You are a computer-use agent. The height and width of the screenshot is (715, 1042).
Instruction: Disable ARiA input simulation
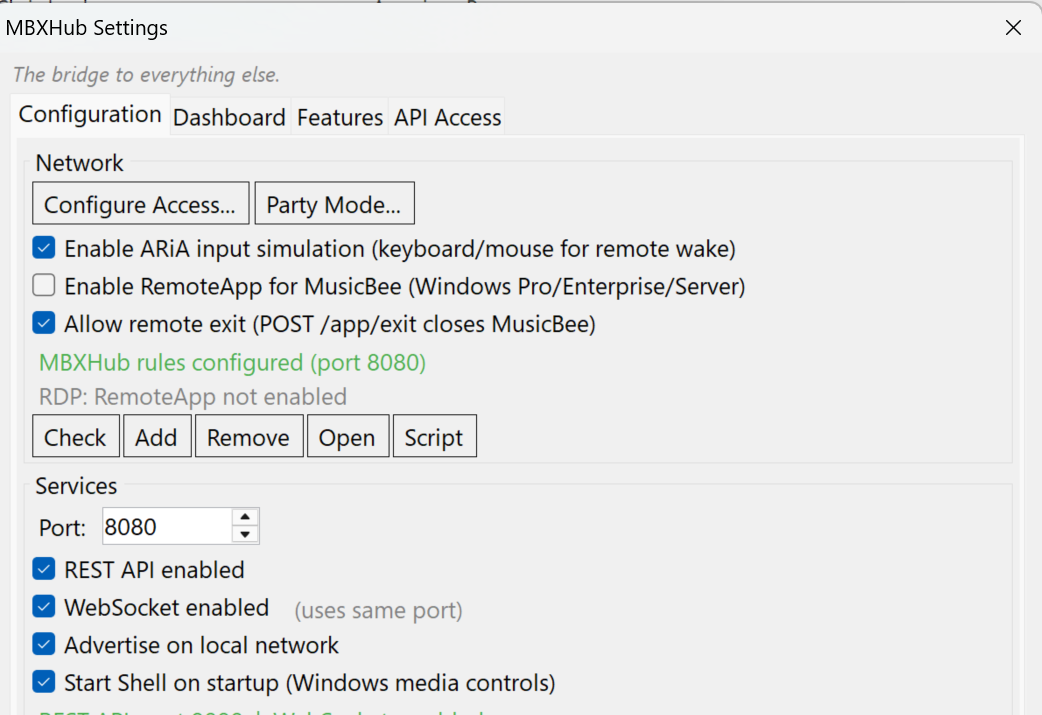(43, 248)
